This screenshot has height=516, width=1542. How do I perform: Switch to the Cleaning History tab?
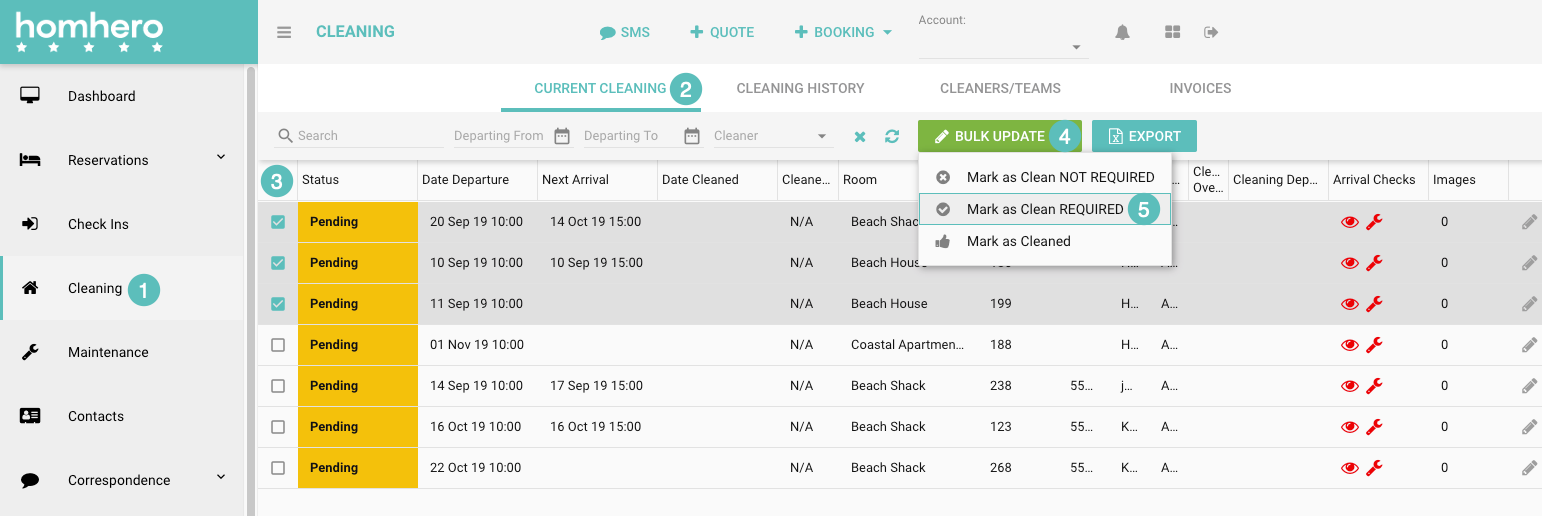point(800,88)
